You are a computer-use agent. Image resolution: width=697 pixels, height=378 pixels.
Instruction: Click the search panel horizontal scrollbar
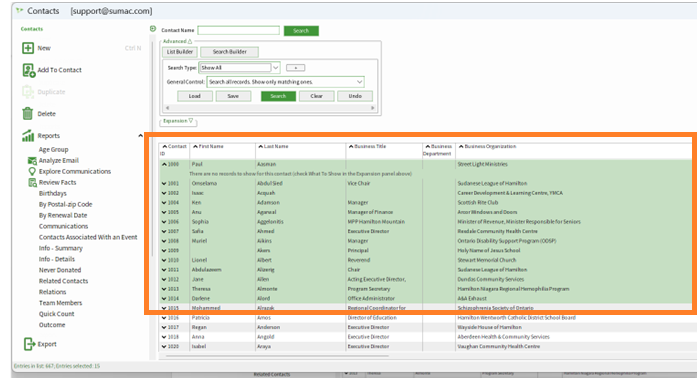[x=270, y=108]
